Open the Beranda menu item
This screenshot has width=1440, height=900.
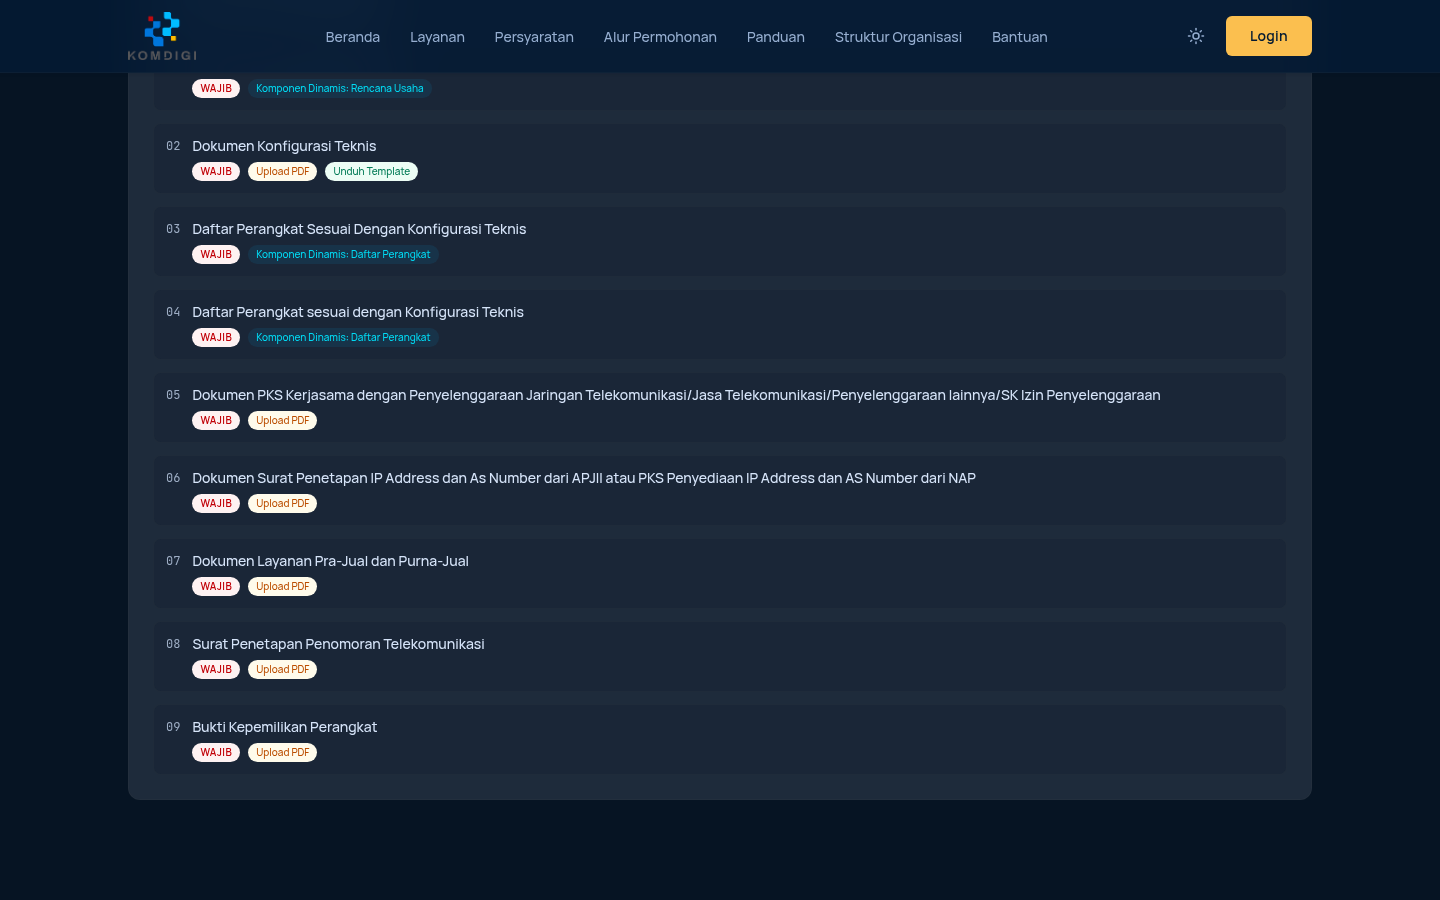click(353, 37)
